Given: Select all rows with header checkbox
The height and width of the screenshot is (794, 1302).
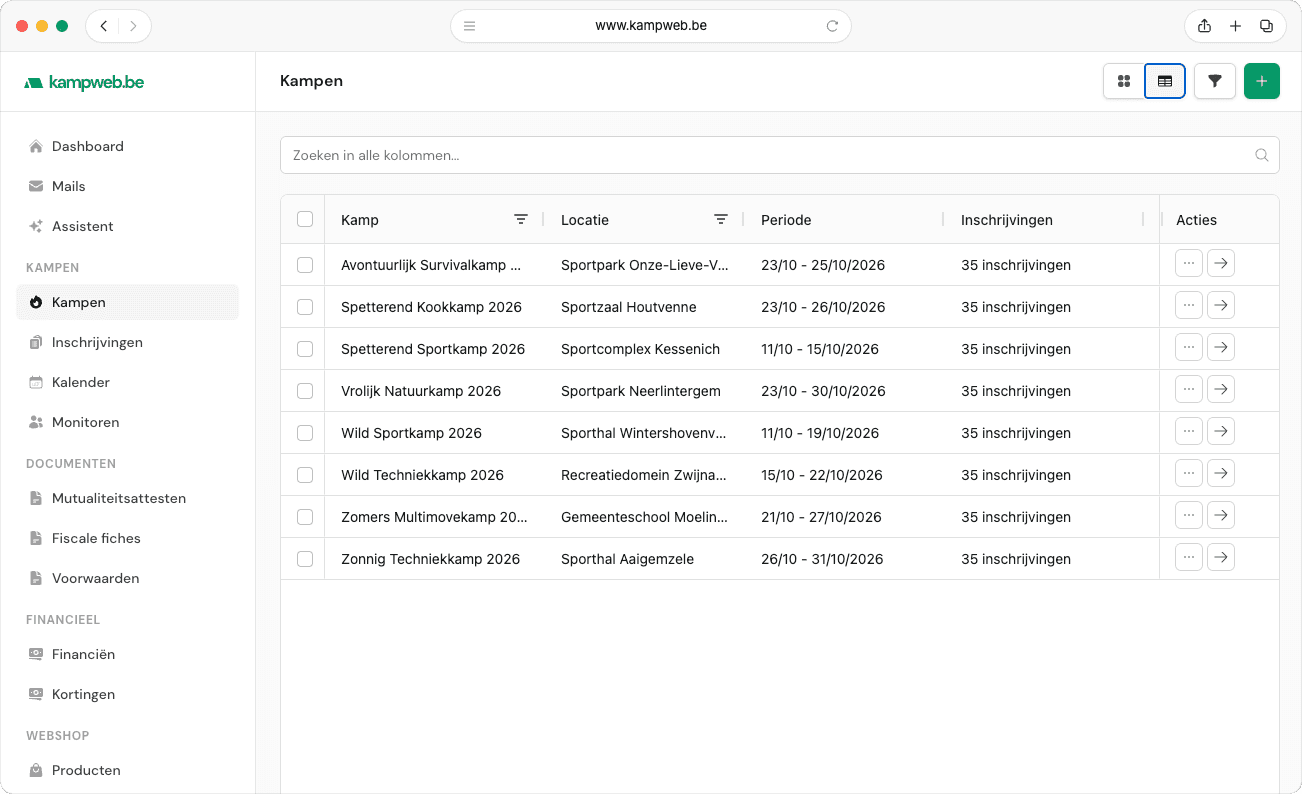Looking at the screenshot, I should (305, 219).
